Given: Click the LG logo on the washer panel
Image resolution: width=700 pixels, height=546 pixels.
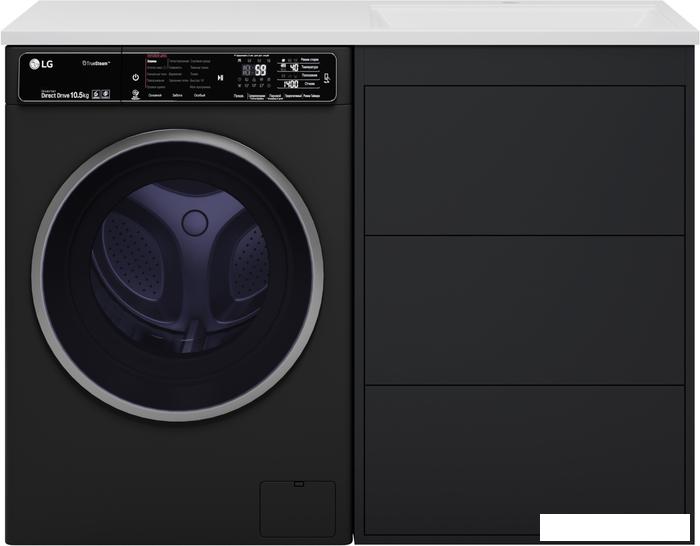Looking at the screenshot, I should tap(41, 66).
